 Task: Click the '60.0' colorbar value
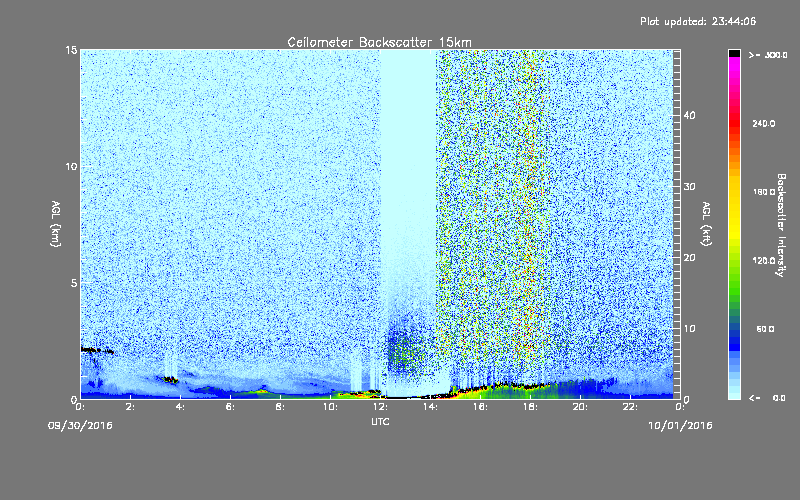pyautogui.click(x=765, y=329)
